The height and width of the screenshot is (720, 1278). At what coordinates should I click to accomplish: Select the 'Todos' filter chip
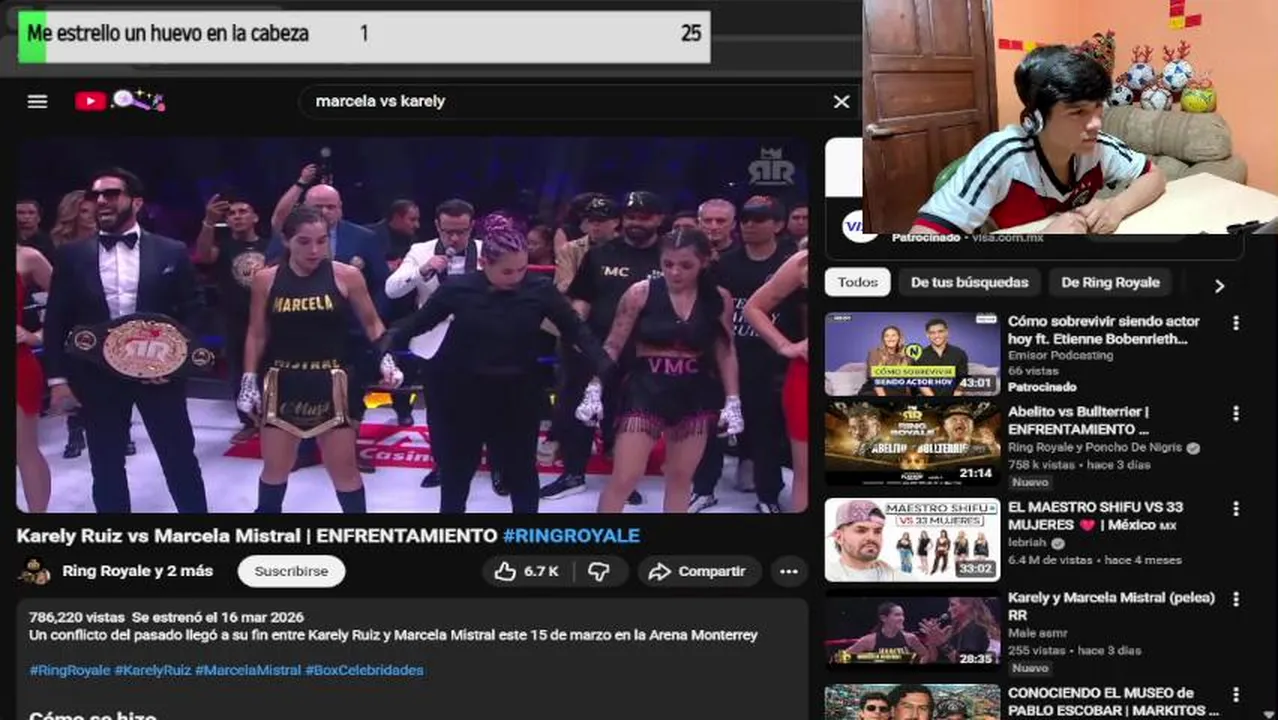point(857,282)
